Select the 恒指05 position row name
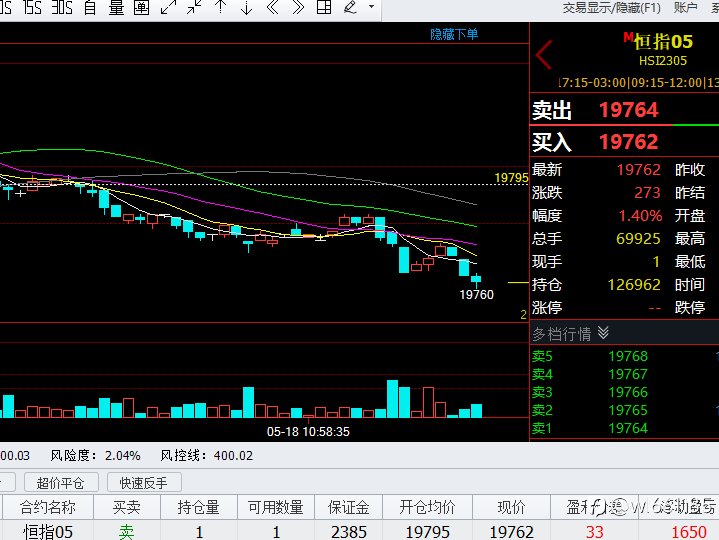 [48, 532]
